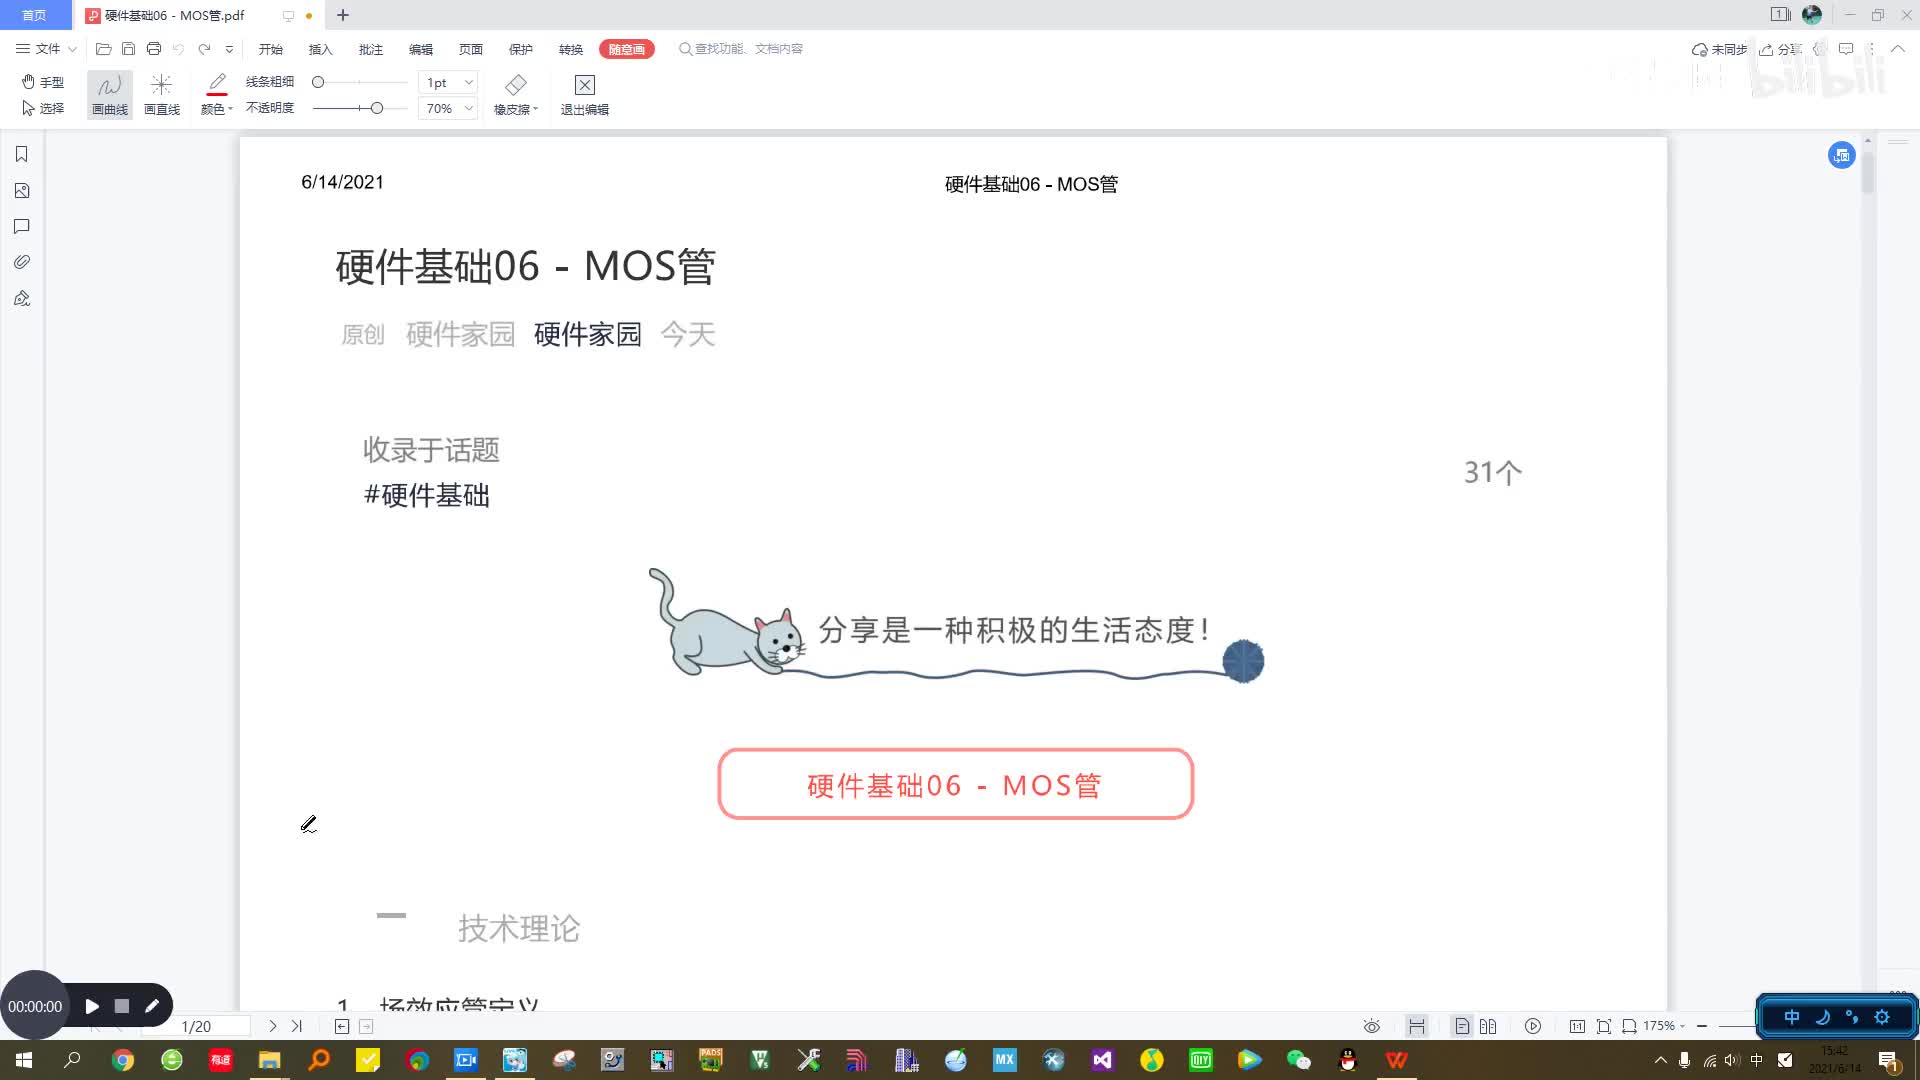
Task: Add a new tab with plus button
Action: click(x=343, y=15)
